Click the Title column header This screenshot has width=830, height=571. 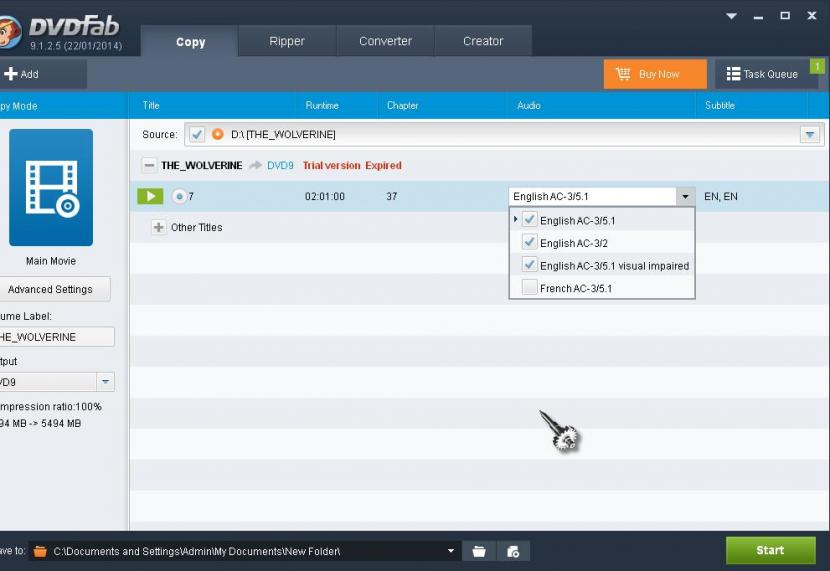151,105
